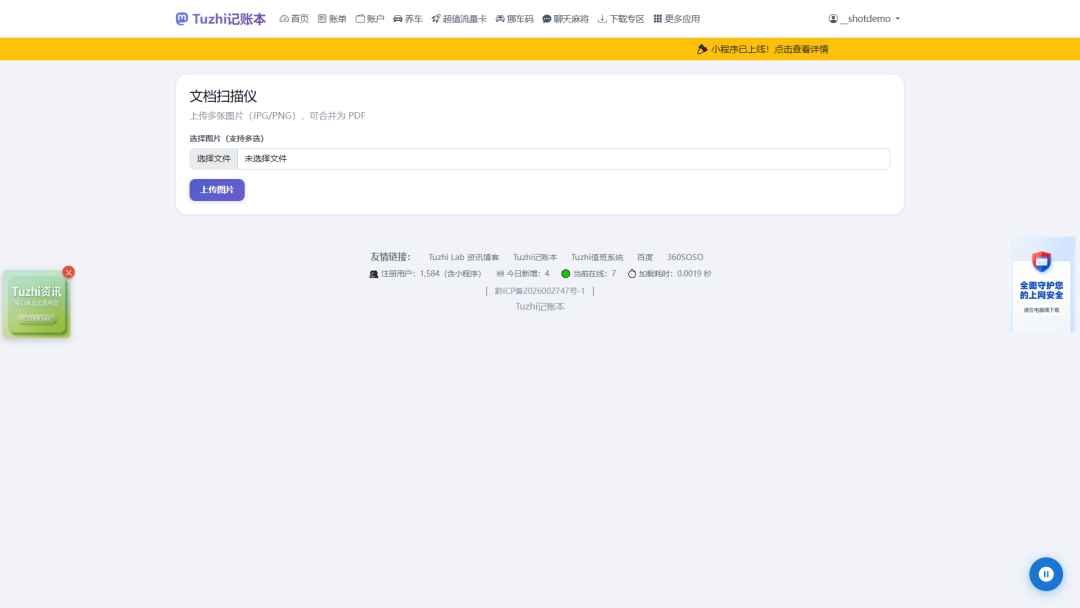Click the stopwatch load-time icon
Viewport: 1080px width, 608px height.
click(x=632, y=273)
